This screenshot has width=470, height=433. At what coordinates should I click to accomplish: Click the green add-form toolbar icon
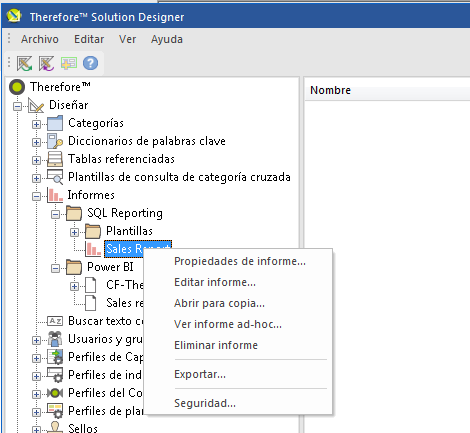(69, 63)
